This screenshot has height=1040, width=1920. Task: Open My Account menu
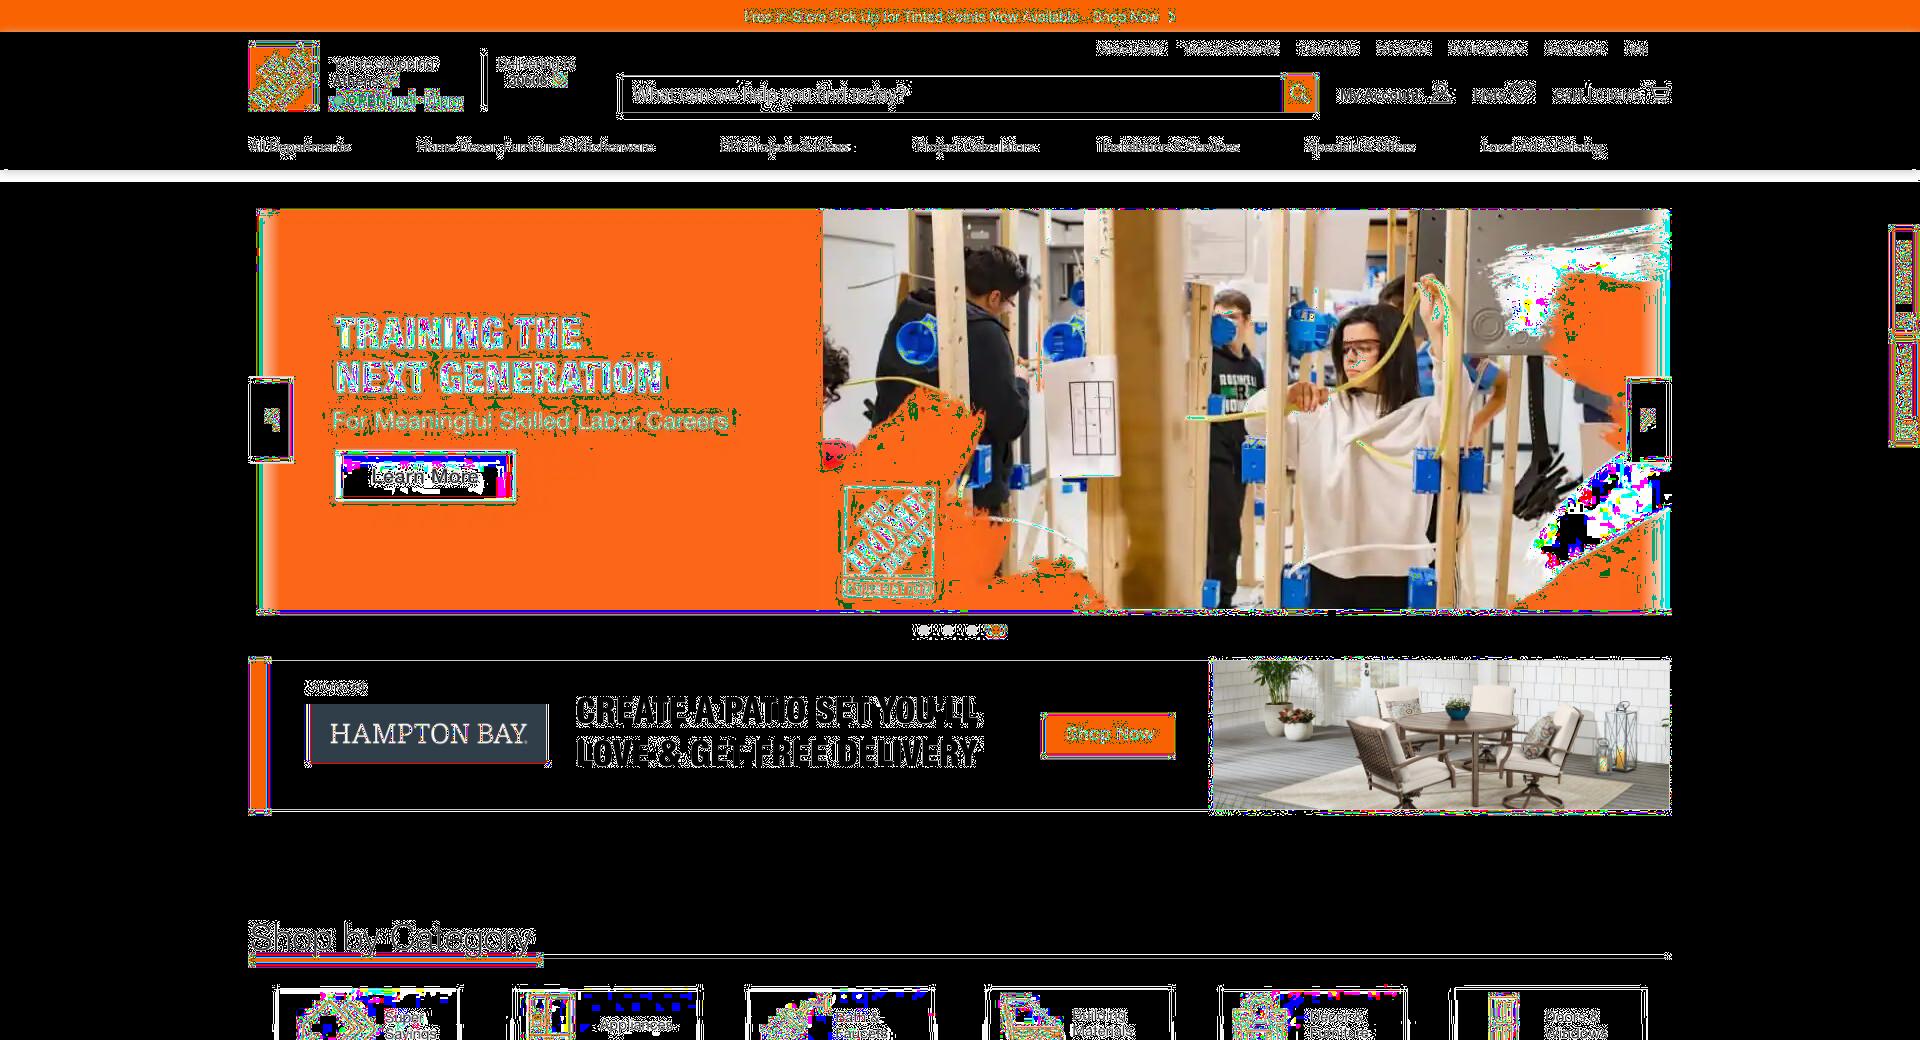1394,94
